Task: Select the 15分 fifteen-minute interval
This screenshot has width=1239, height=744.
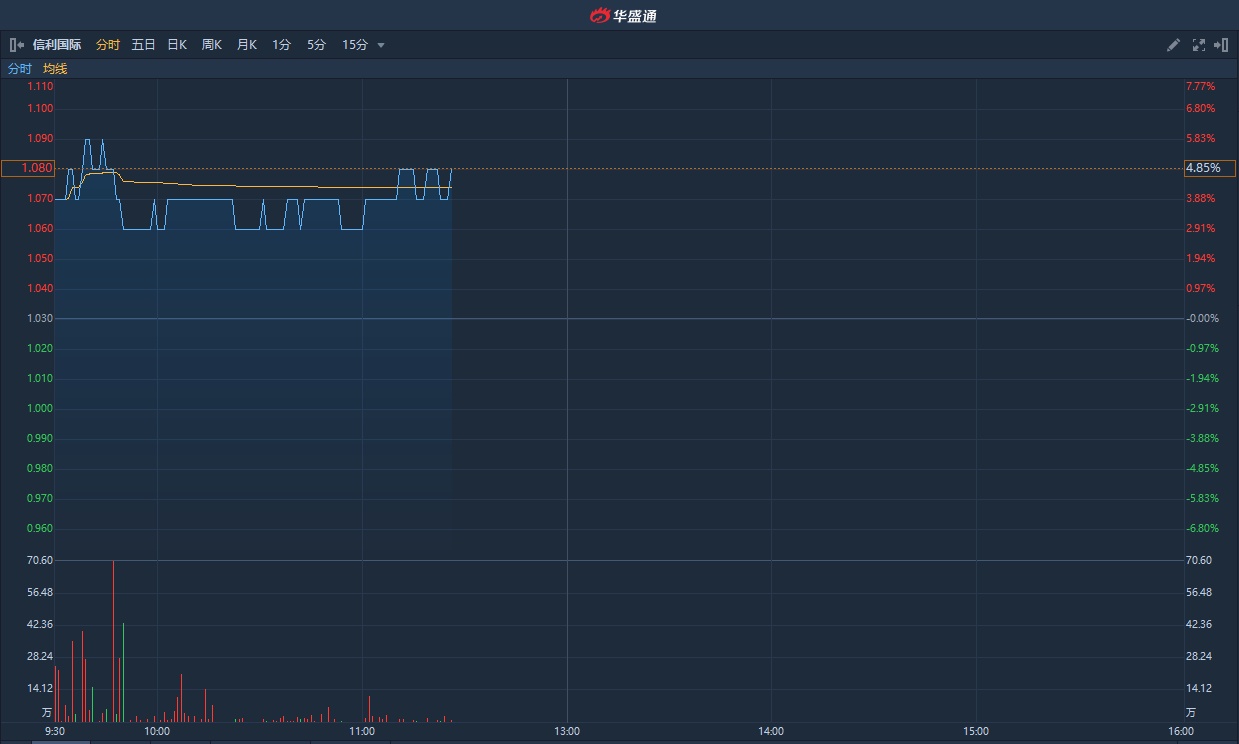Action: [354, 45]
